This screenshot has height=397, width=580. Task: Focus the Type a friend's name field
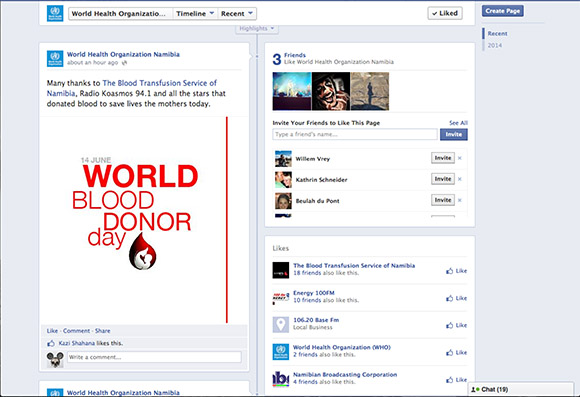(x=355, y=134)
